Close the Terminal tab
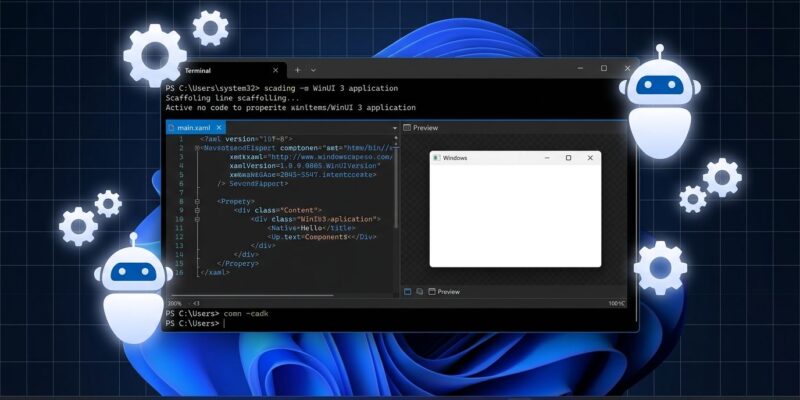 pos(276,70)
